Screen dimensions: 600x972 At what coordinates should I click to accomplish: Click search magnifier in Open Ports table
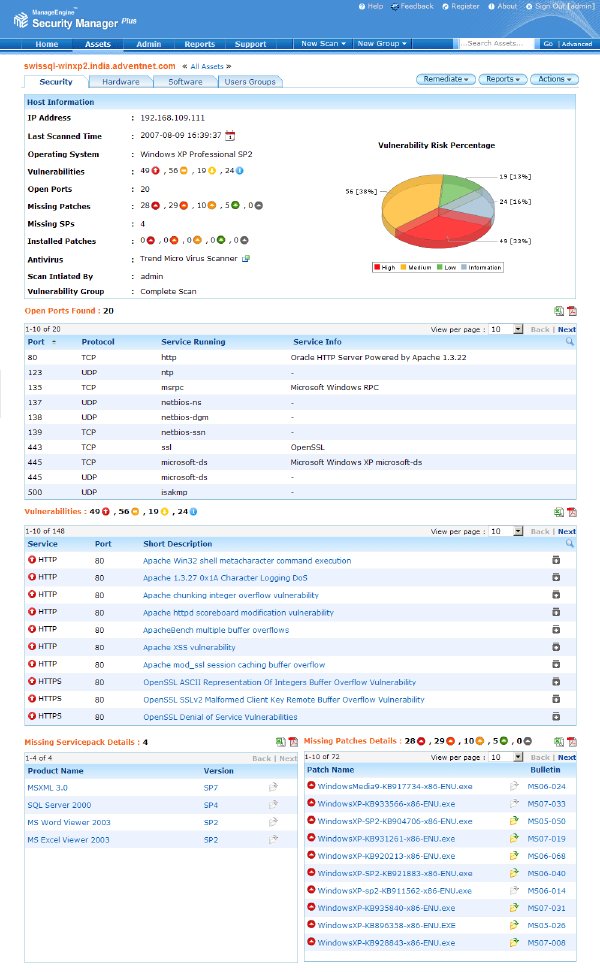point(570,342)
